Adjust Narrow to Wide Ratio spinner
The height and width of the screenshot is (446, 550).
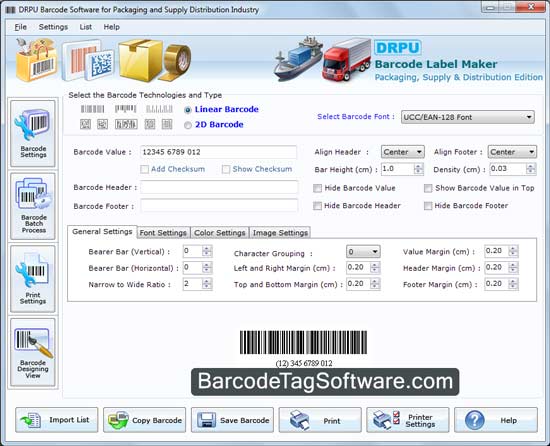click(x=207, y=284)
